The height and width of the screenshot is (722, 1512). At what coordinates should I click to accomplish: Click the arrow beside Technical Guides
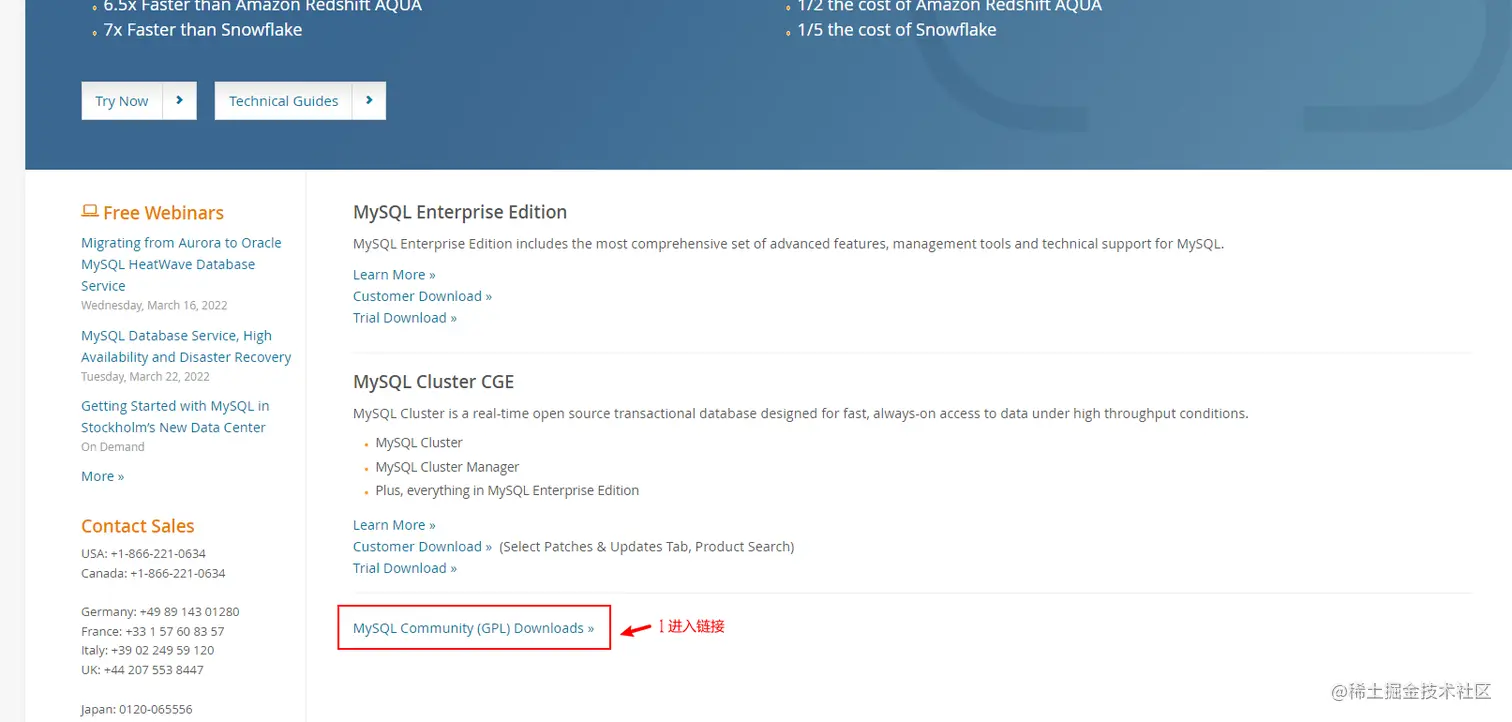pyautogui.click(x=369, y=101)
